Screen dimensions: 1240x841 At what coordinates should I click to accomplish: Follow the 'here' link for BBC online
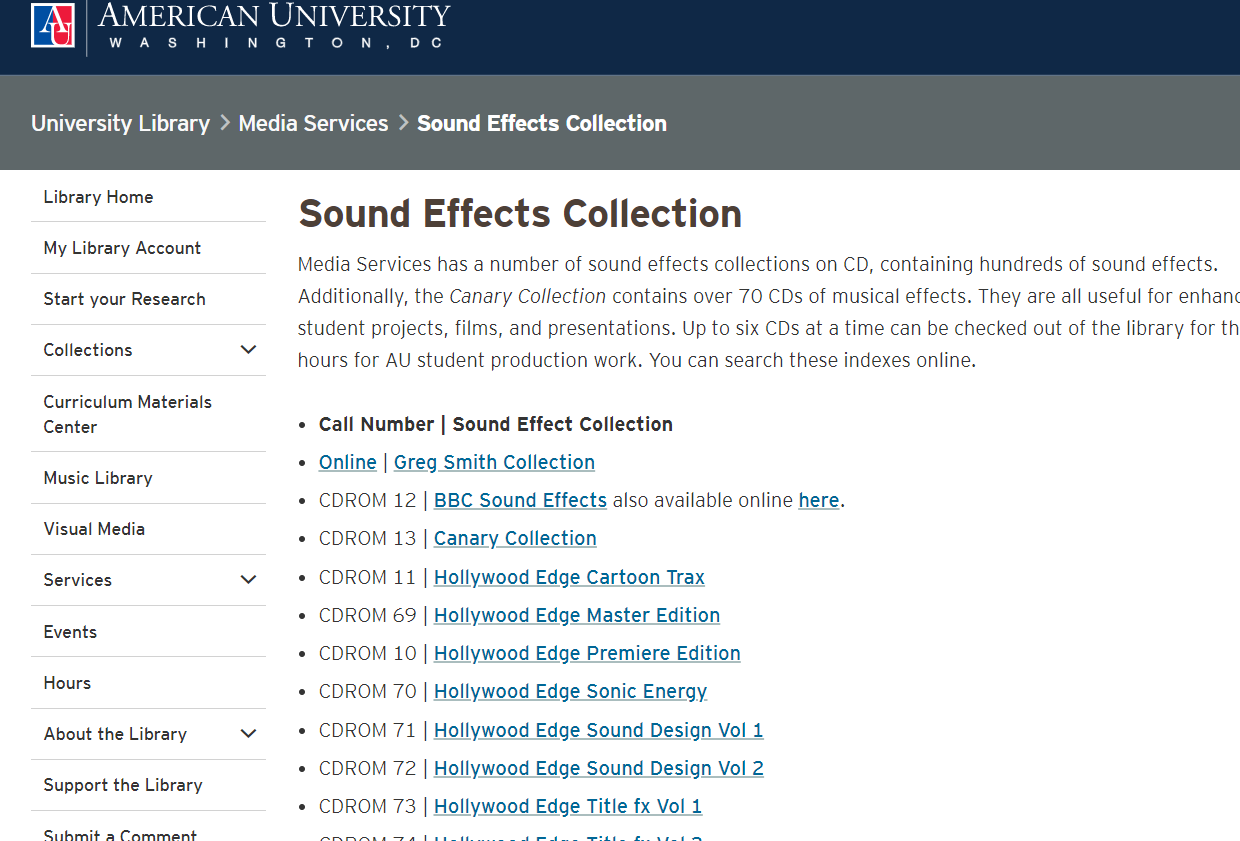(x=818, y=500)
